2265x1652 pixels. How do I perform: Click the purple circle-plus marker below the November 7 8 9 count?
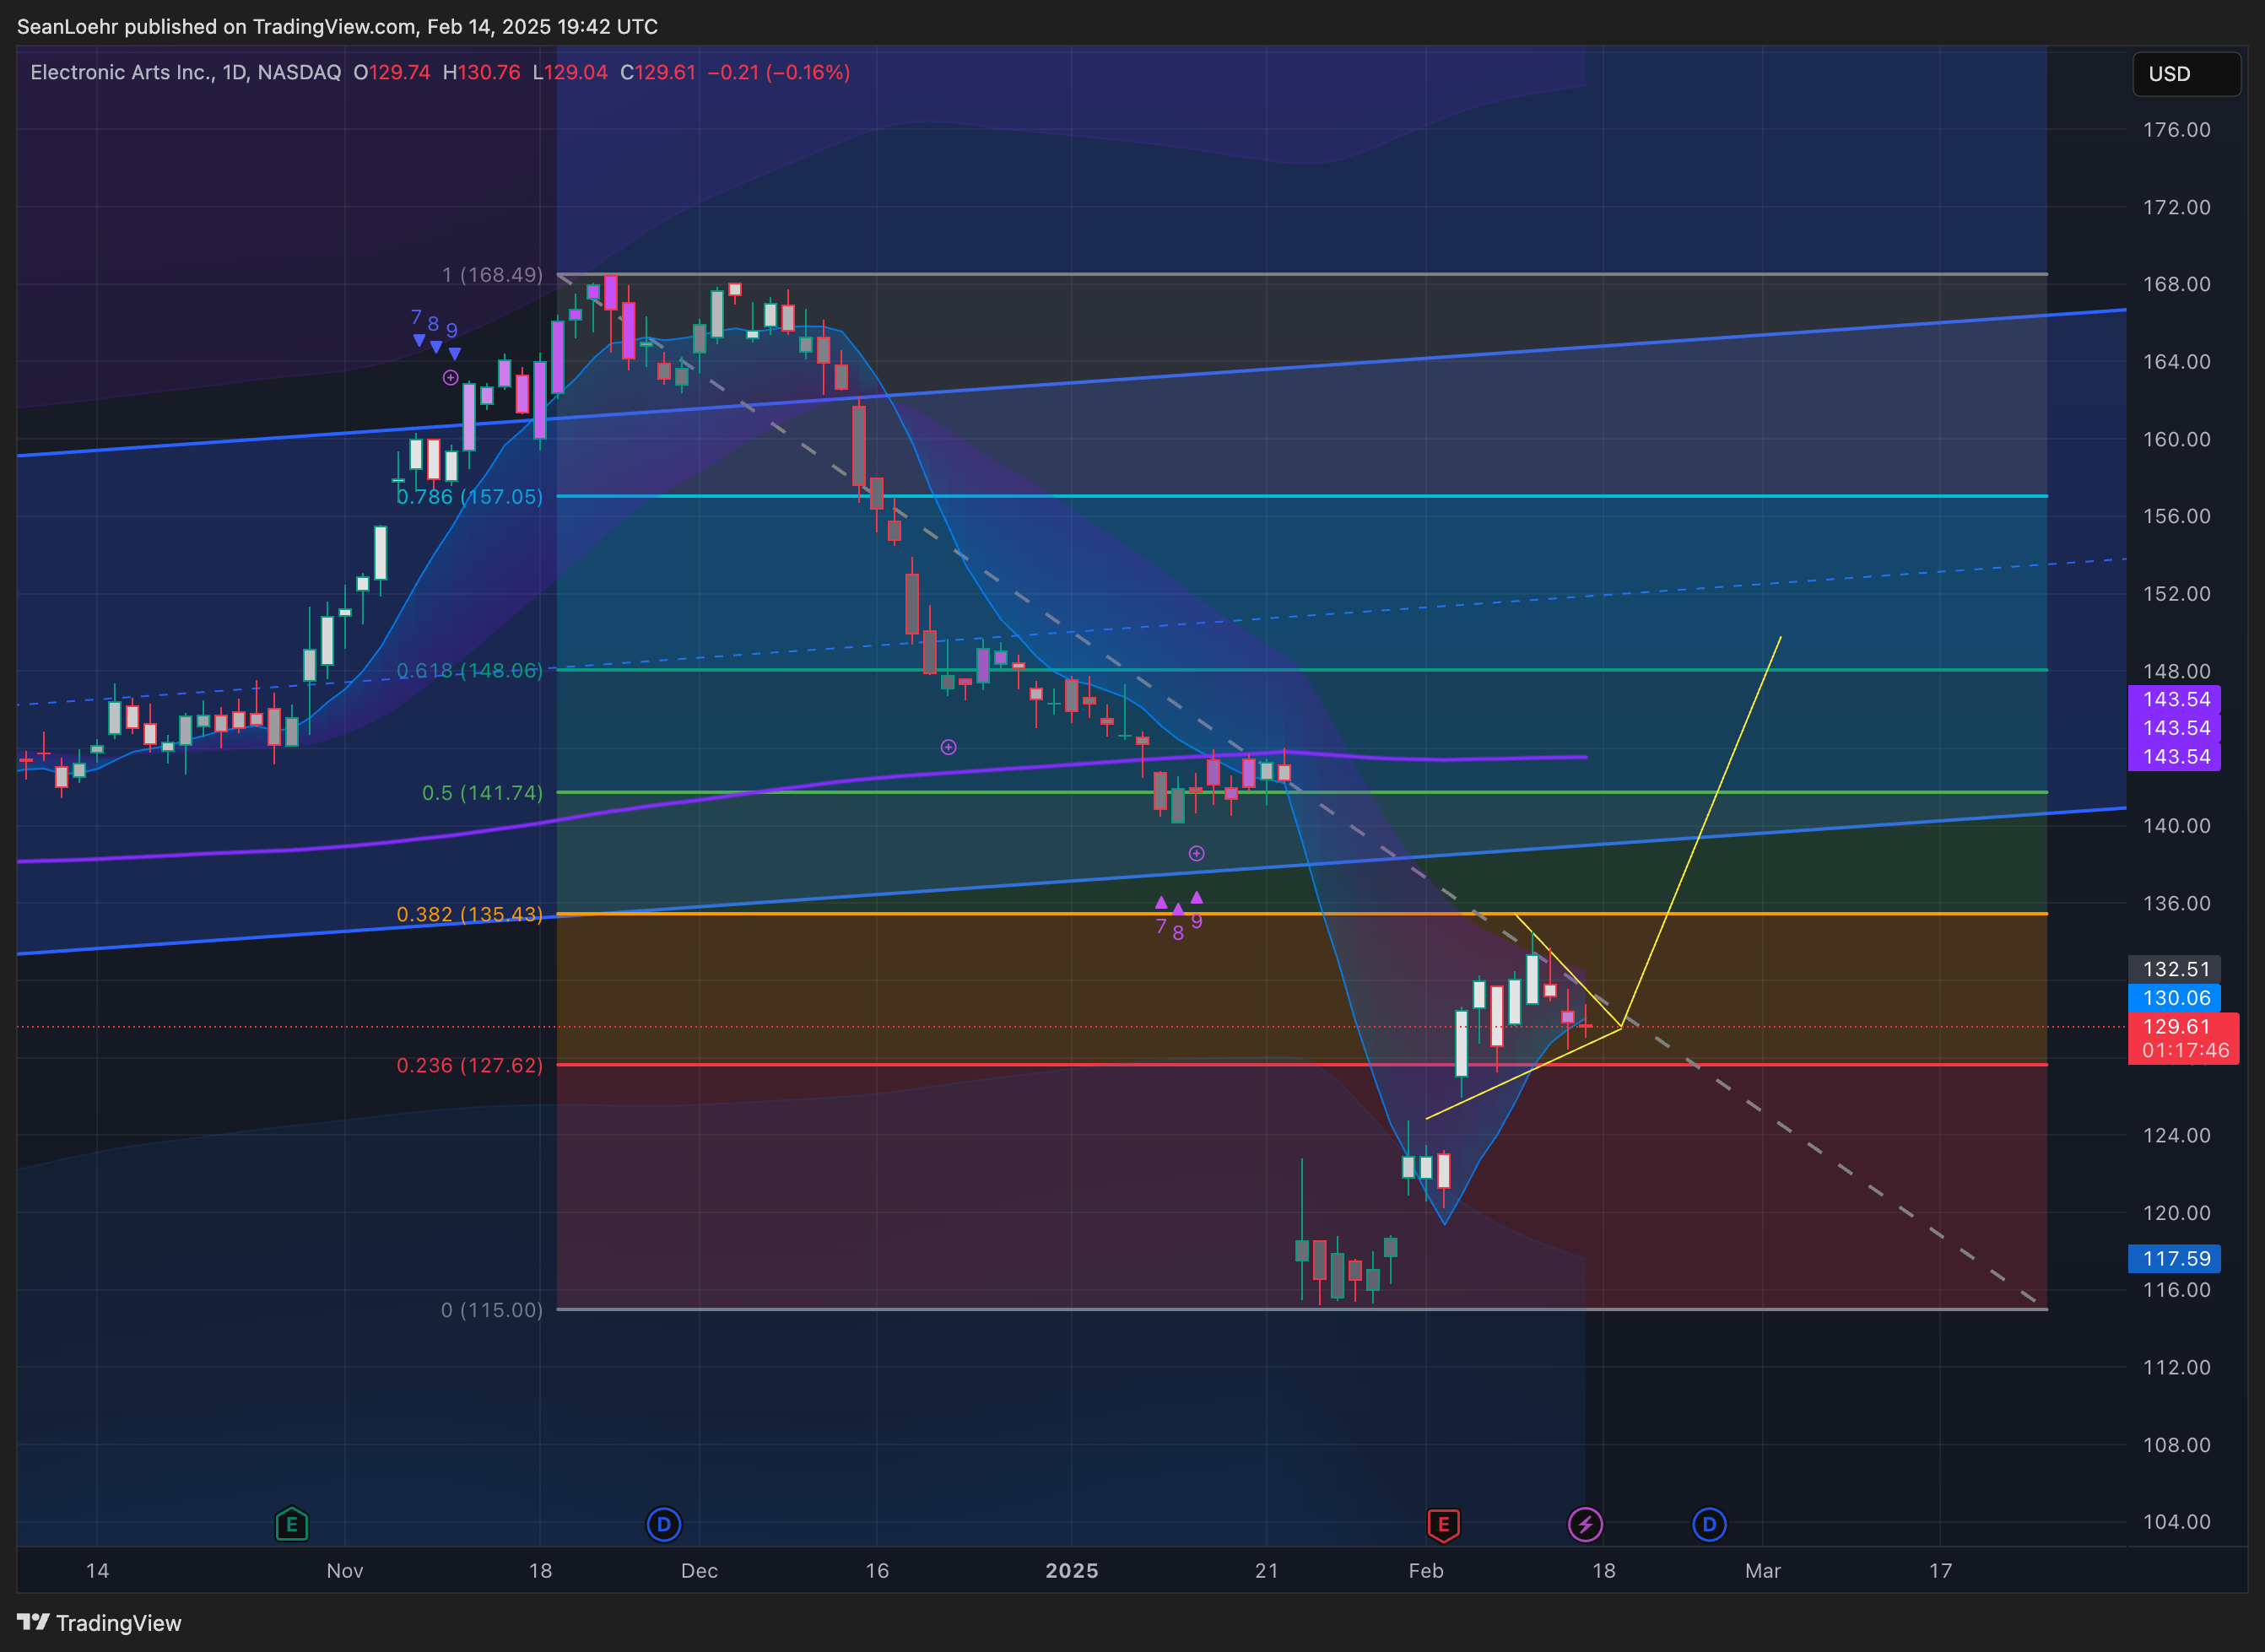coord(451,378)
